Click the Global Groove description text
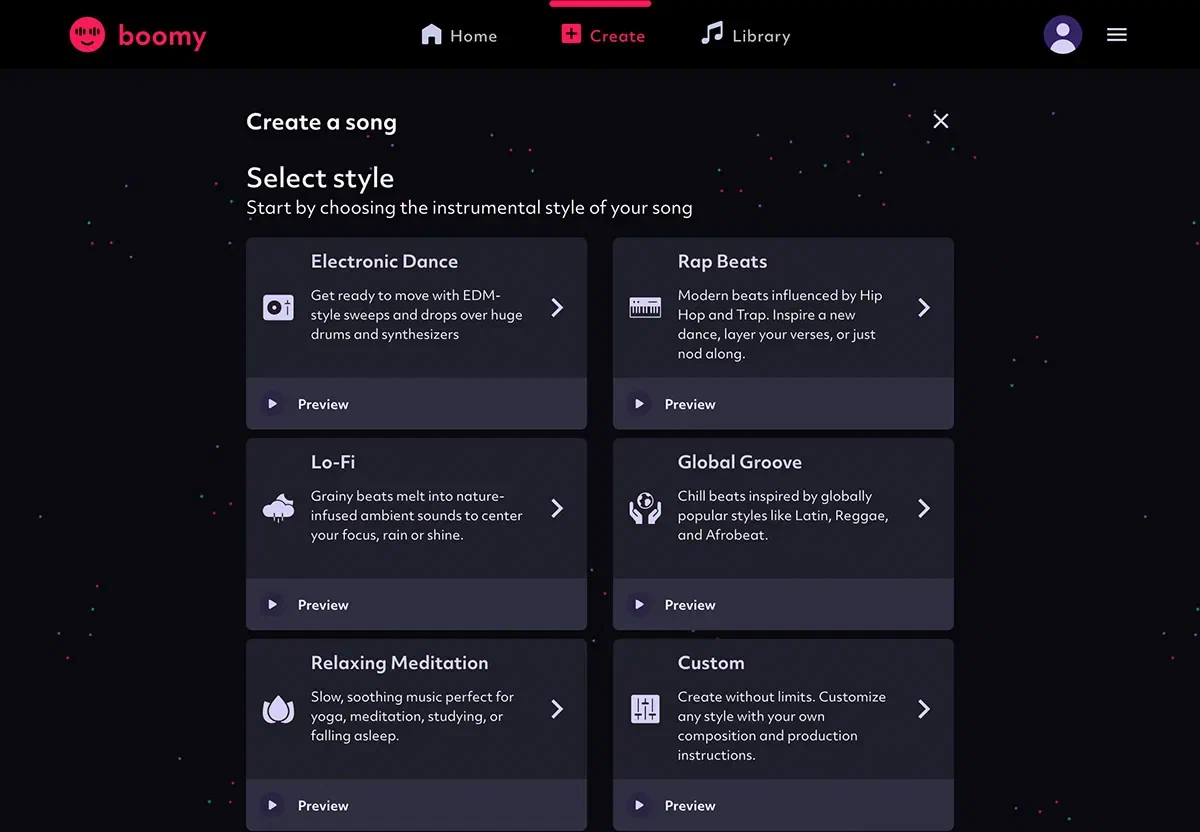Image resolution: width=1200 pixels, height=832 pixels. tap(783, 515)
